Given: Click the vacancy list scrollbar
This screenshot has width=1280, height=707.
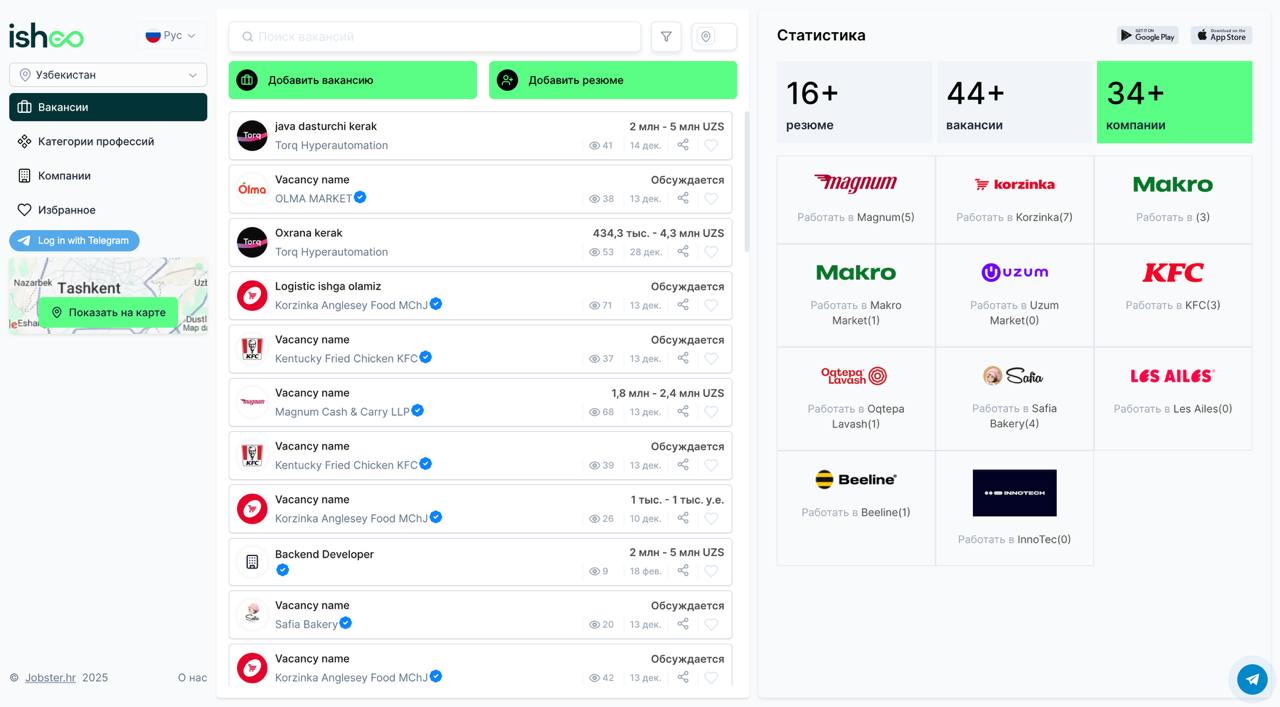Looking at the screenshot, I should tap(745, 180).
